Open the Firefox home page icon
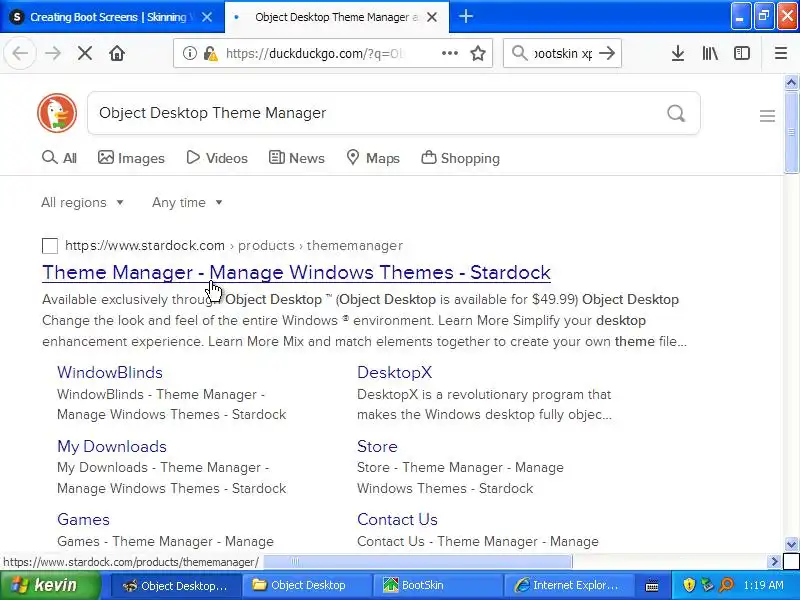This screenshot has height=600, width=800. 117,53
